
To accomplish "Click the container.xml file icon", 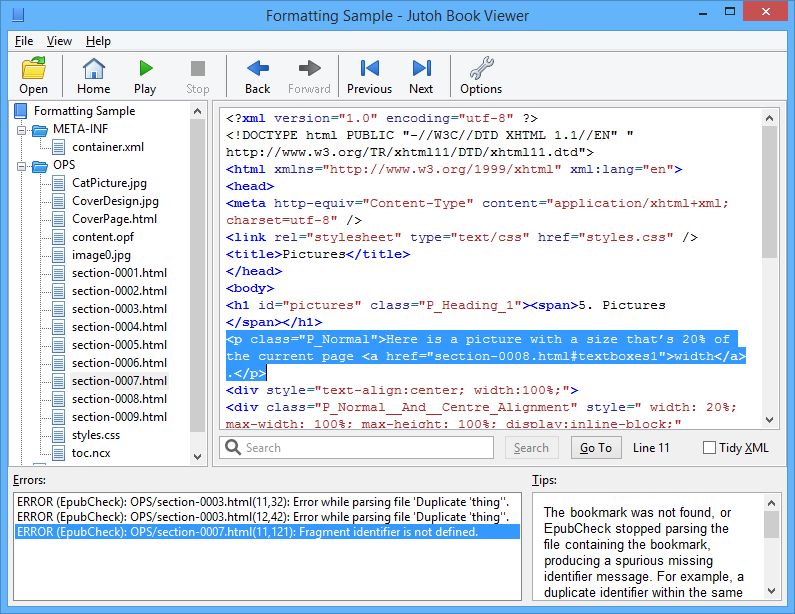I will point(59,147).
